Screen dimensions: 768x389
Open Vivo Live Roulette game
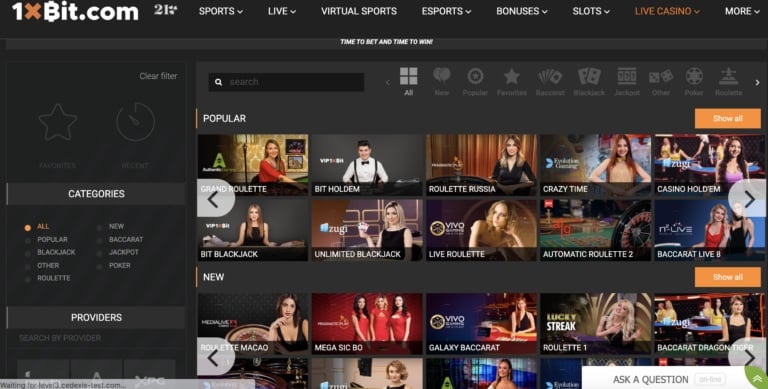coord(481,230)
